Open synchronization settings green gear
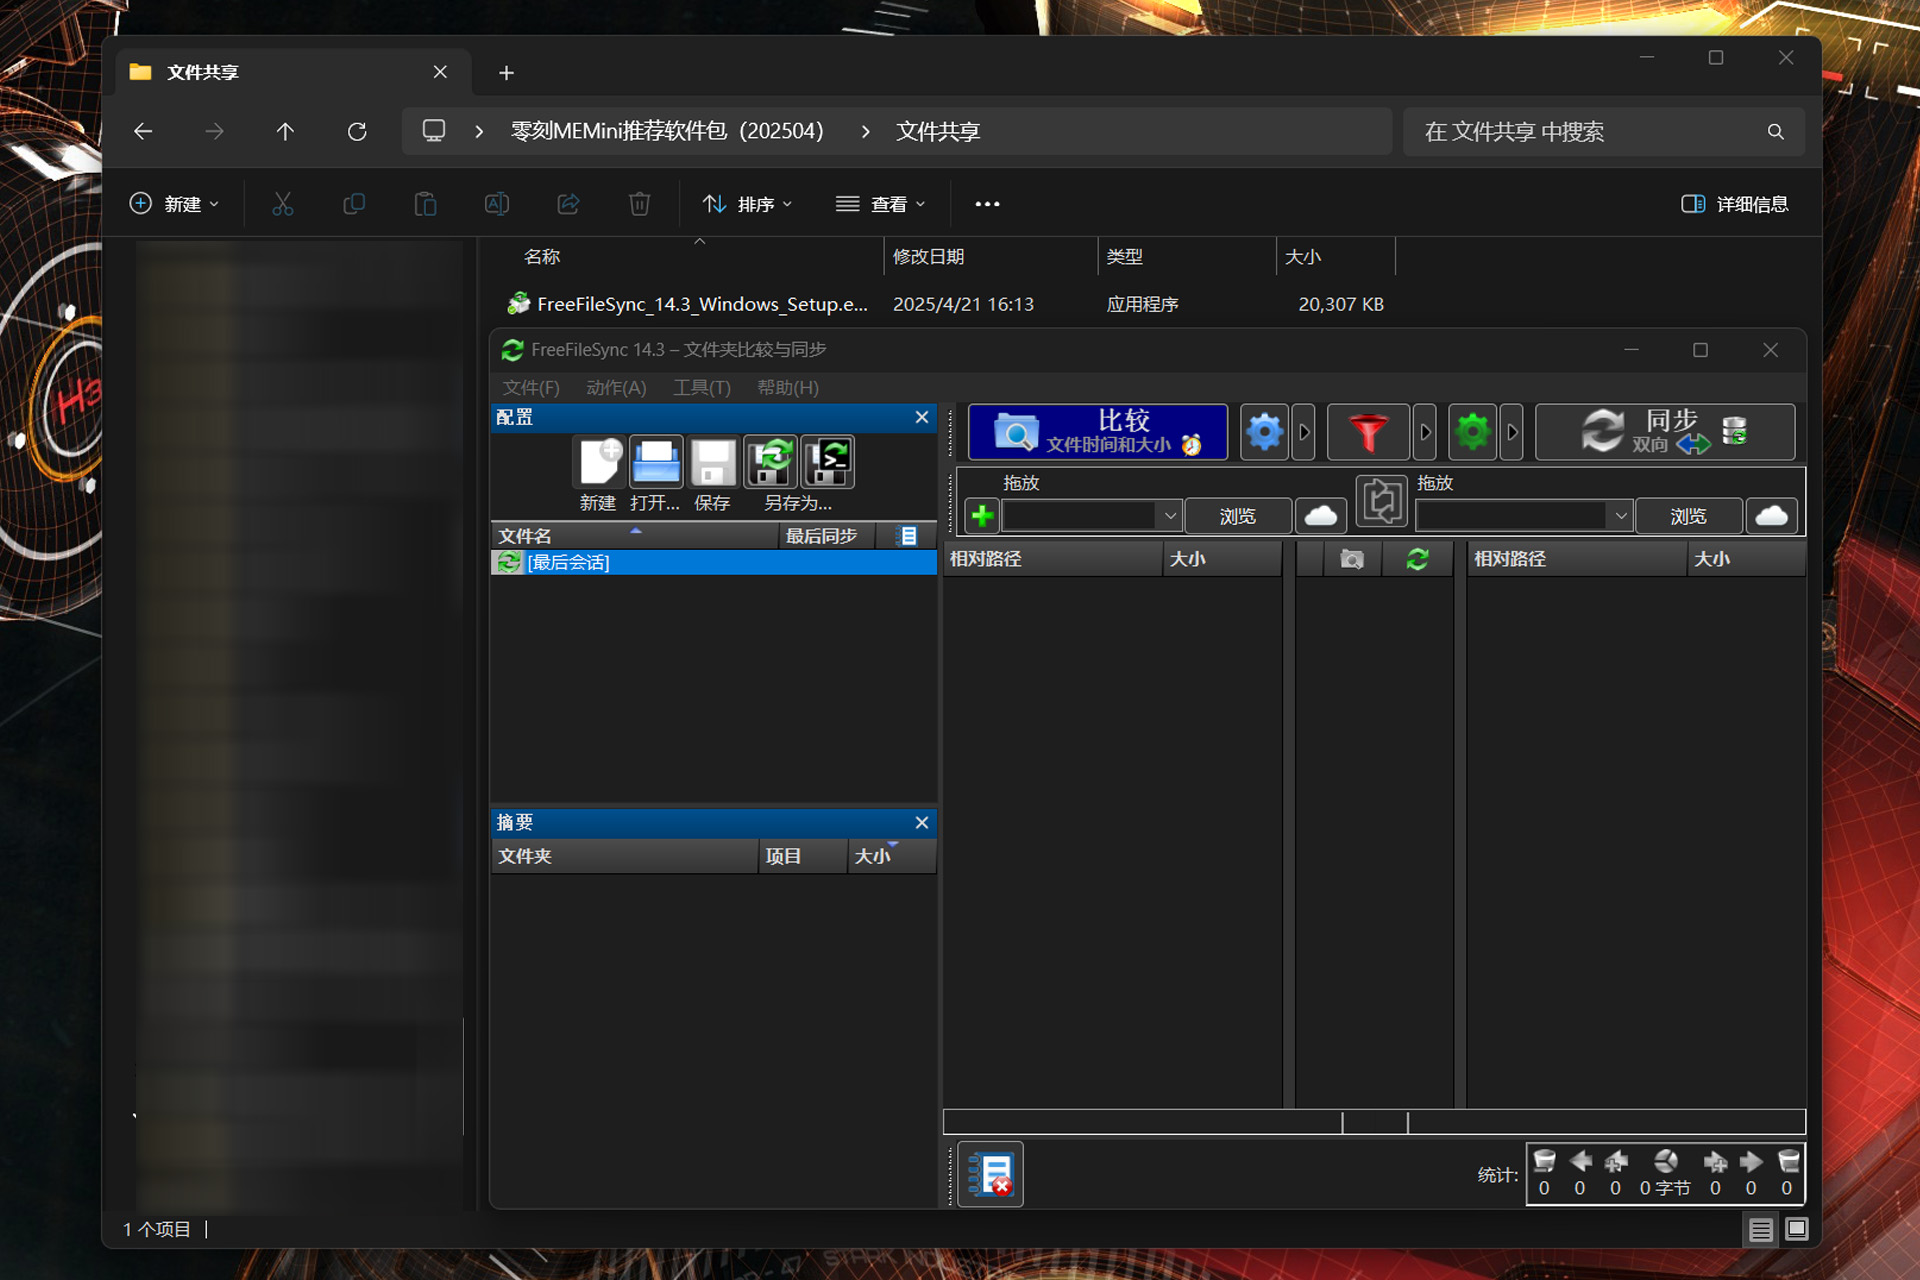The height and width of the screenshot is (1280, 1920). click(1472, 432)
